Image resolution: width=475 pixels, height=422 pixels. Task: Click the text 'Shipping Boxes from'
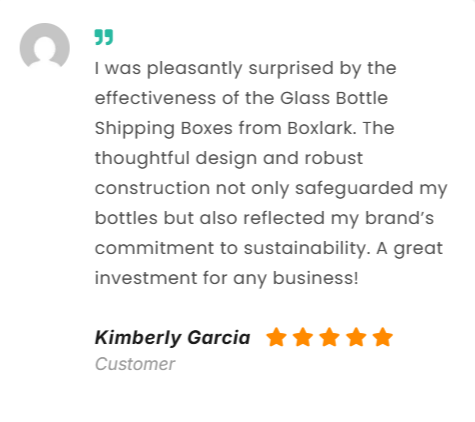(188, 128)
